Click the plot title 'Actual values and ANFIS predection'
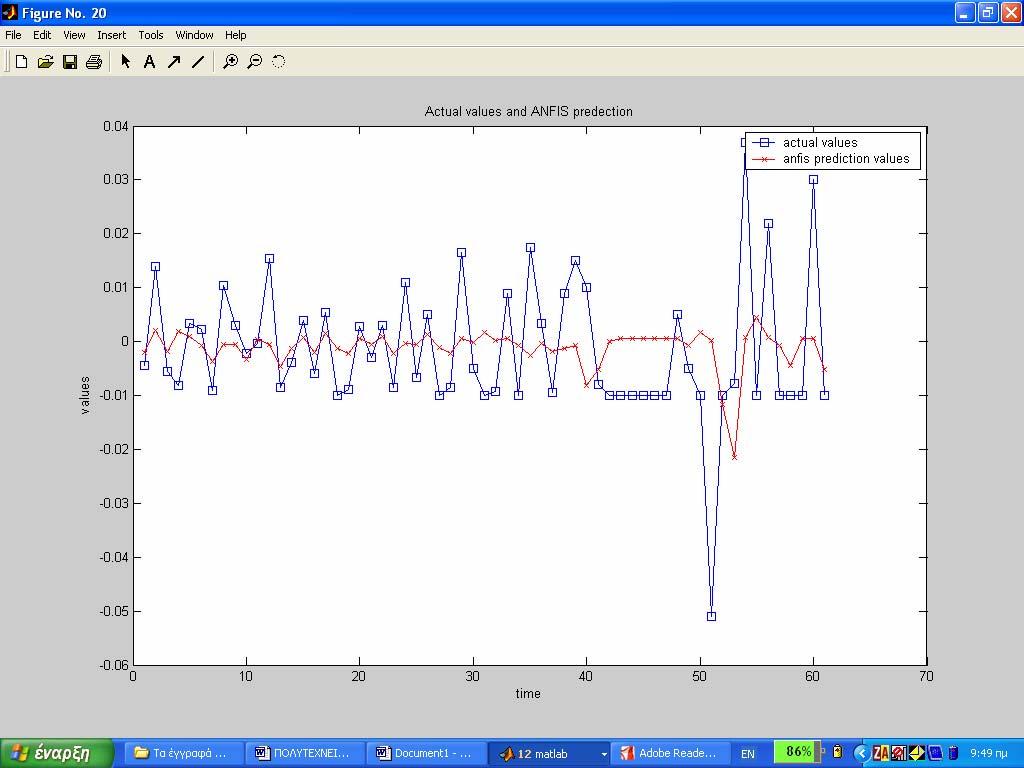This screenshot has width=1024, height=768. 528,111
